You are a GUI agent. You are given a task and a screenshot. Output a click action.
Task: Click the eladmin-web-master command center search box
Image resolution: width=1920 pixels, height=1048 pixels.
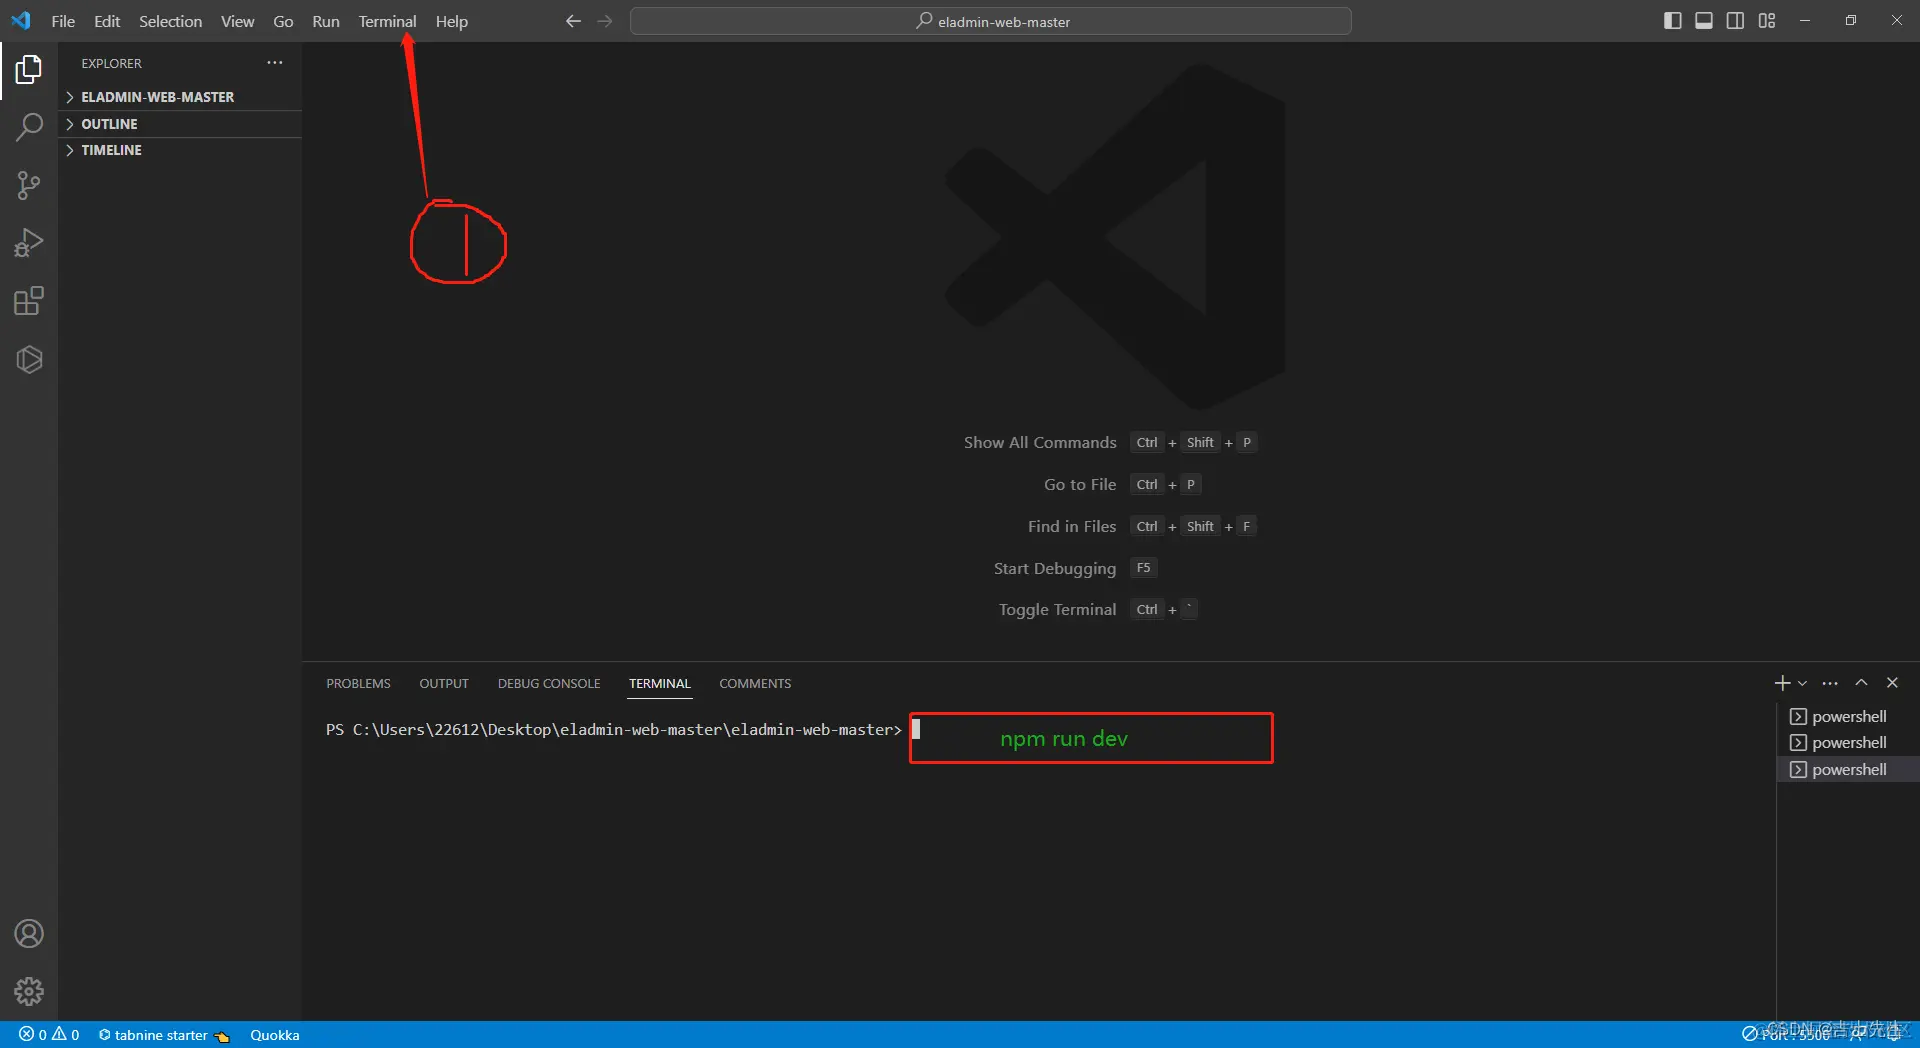coord(991,21)
